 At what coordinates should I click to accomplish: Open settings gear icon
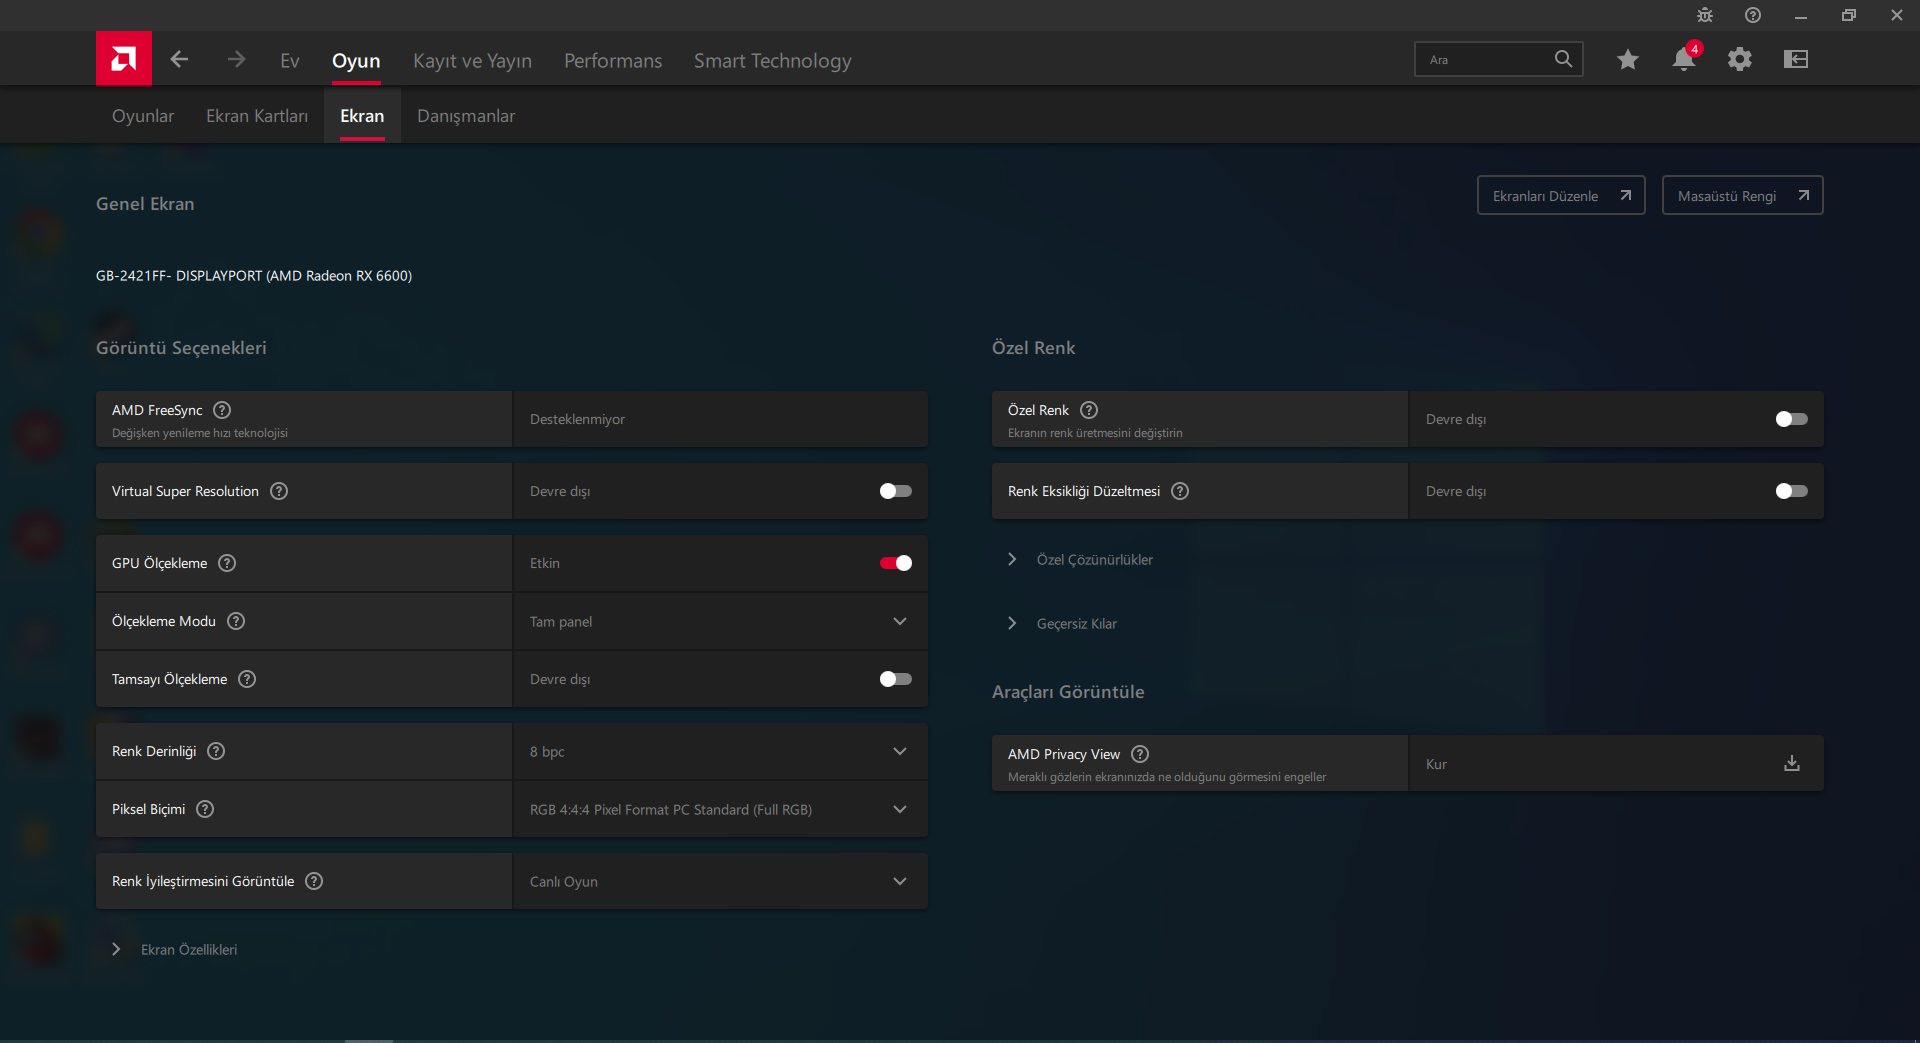pyautogui.click(x=1740, y=60)
